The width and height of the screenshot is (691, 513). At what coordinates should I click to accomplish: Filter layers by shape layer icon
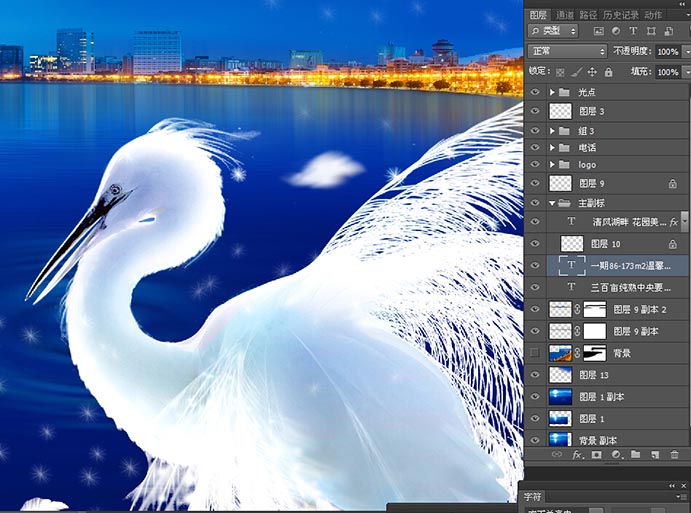coord(651,31)
